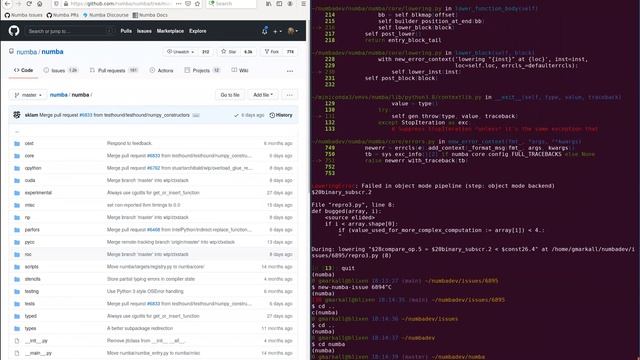
Task: Open the browser hamburger menu
Action: coord(303,4)
